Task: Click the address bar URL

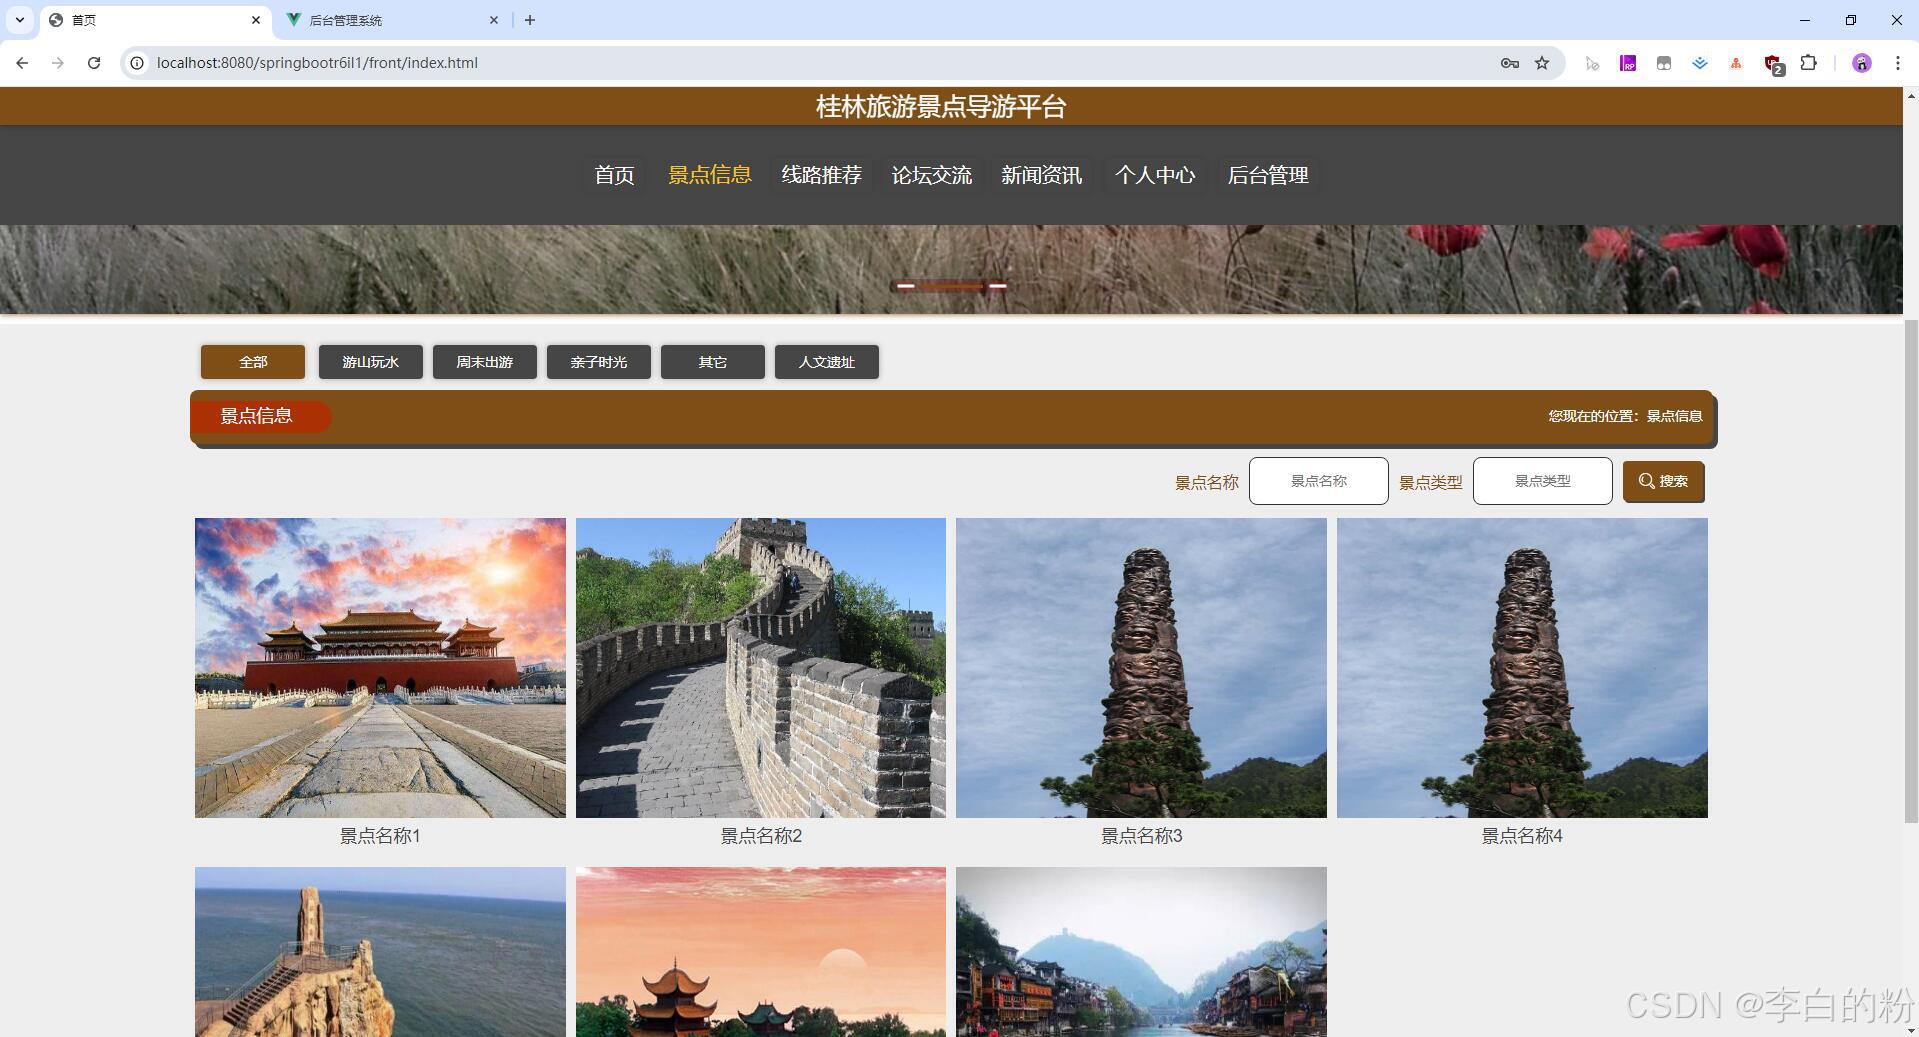Action: (x=317, y=63)
